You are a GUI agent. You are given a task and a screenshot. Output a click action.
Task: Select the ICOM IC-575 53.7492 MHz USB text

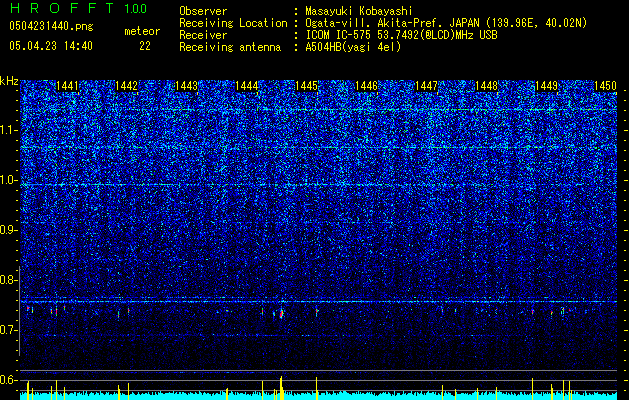coord(401,35)
